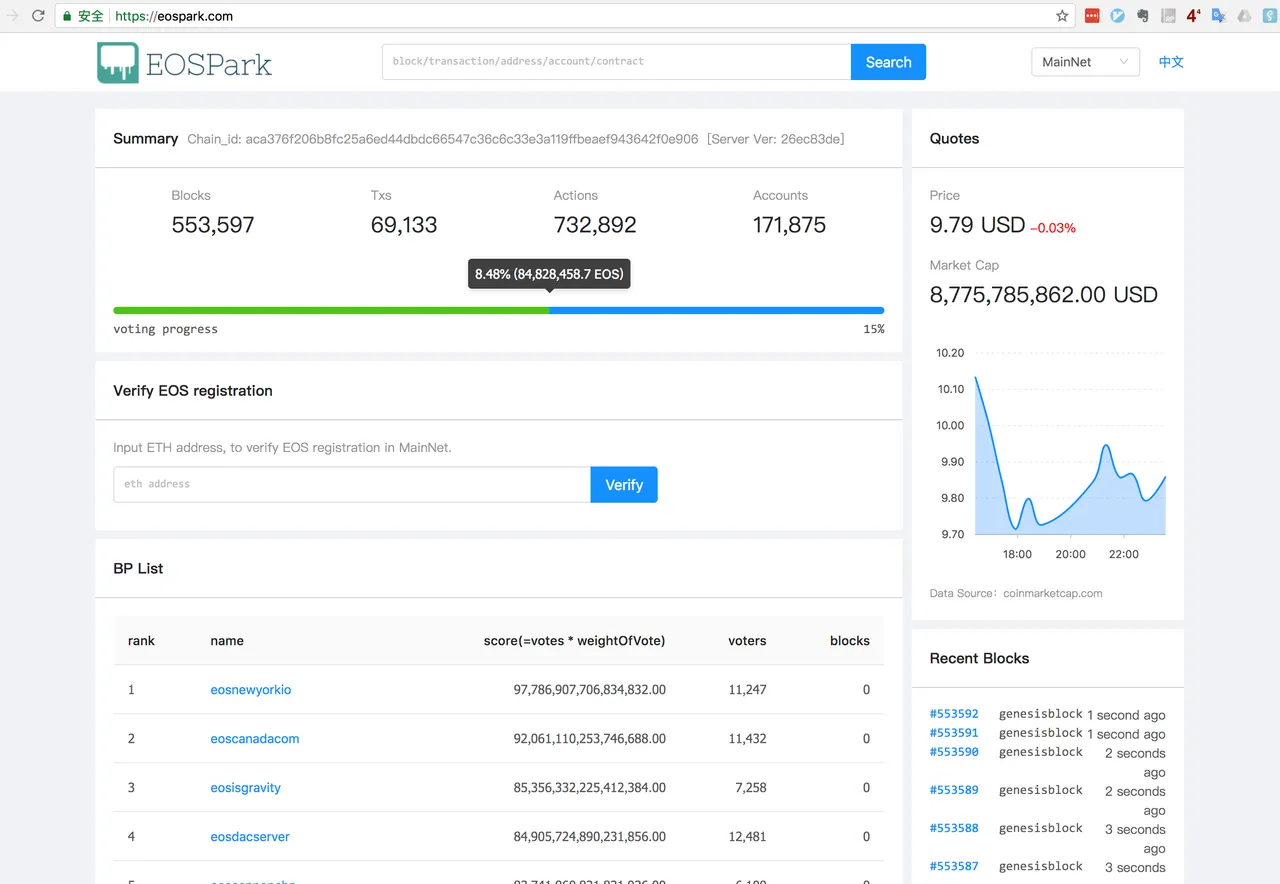This screenshot has height=884, width=1280.
Task: Click the Chain_id hash text
Action: [x=443, y=139]
